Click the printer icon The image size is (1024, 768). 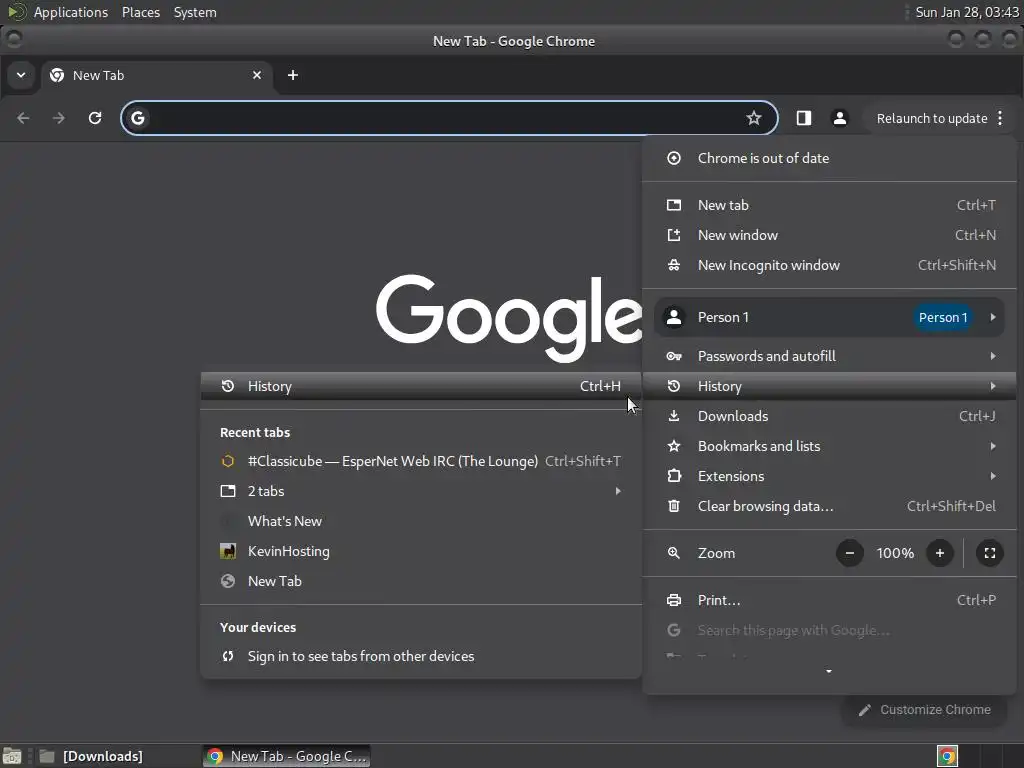673,600
